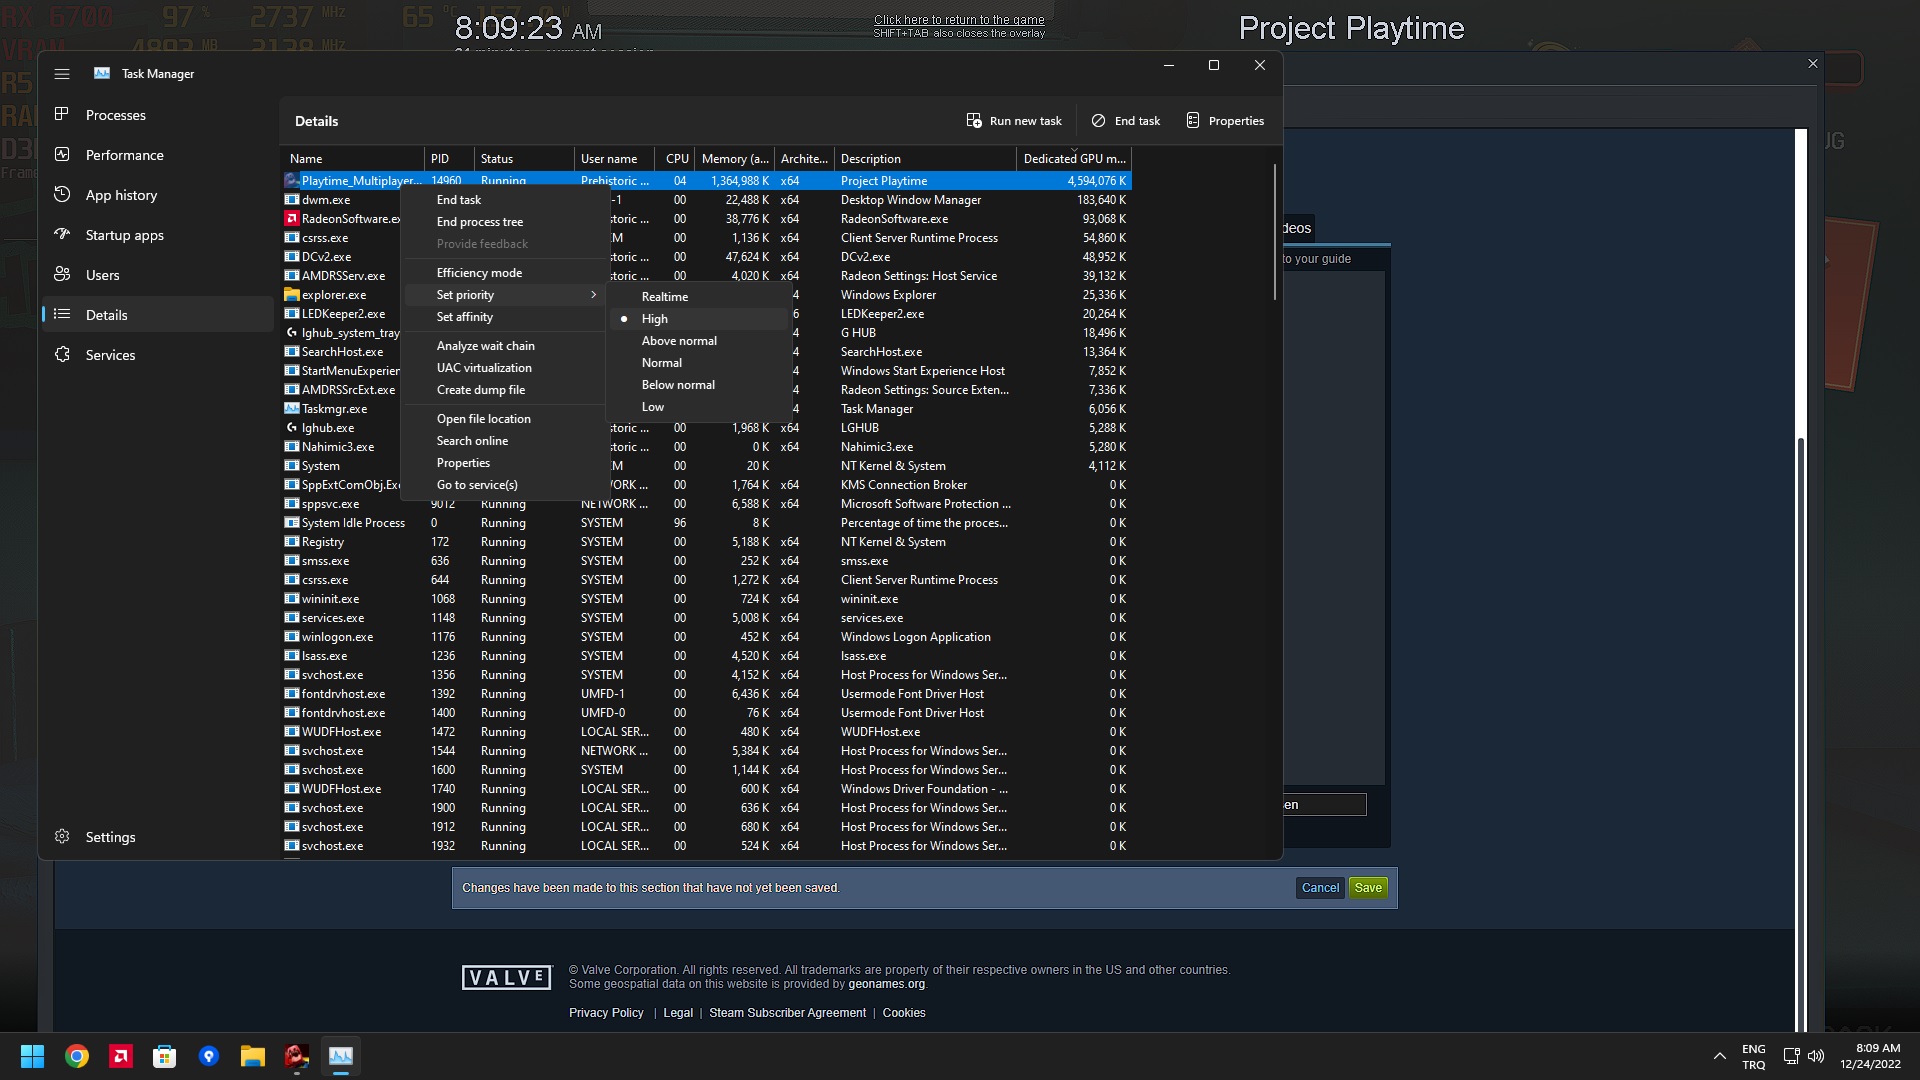1920x1080 pixels.
Task: Click the Task Manager details scrollbar
Action: click(1274, 232)
